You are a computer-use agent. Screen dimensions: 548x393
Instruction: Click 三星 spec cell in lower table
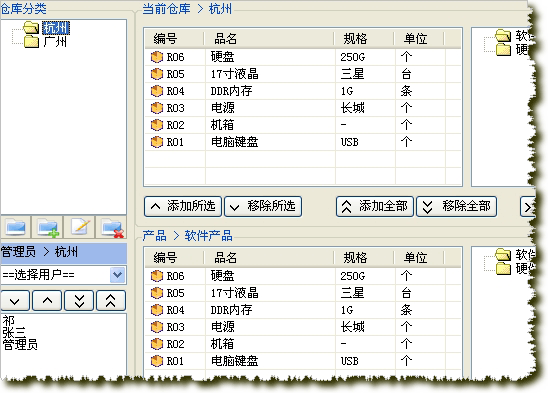click(x=352, y=293)
